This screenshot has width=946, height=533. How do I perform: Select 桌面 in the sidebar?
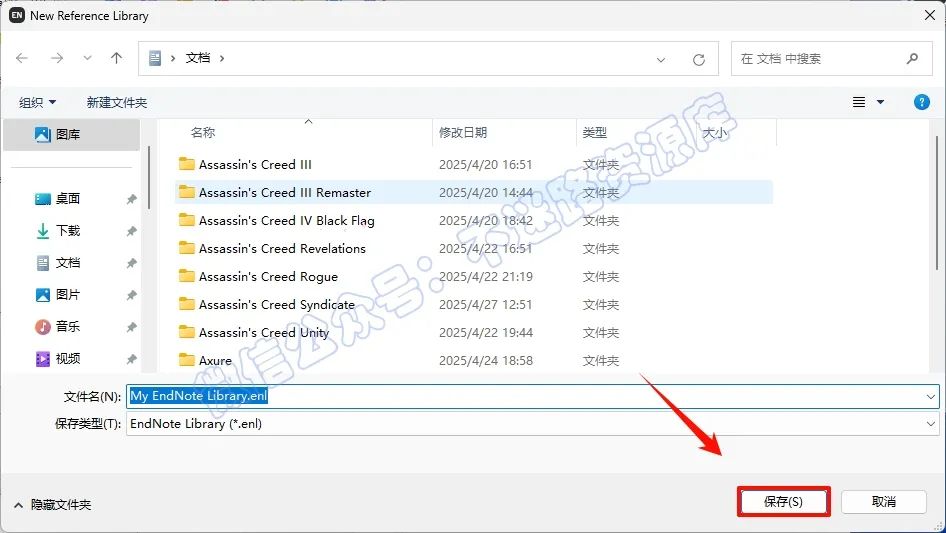pyautogui.click(x=68, y=199)
